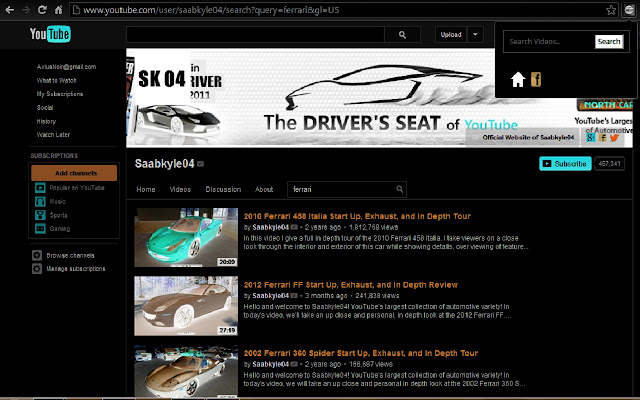The image size is (640, 400).
Task: Click the Search Videos field in popup
Action: coord(549,41)
